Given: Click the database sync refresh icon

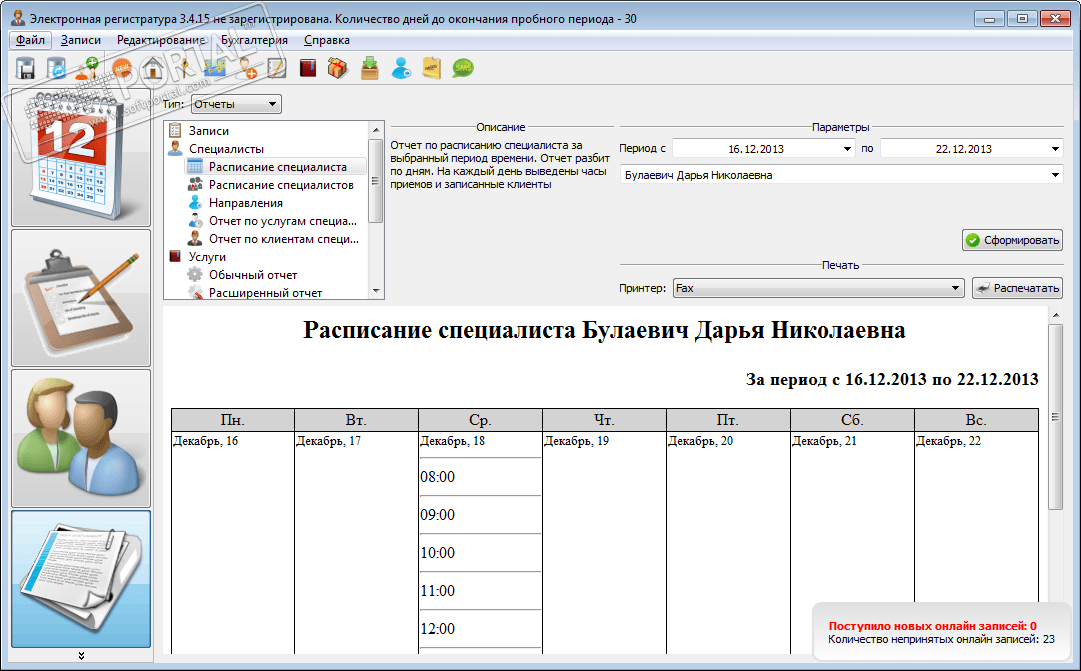Looking at the screenshot, I should pyautogui.click(x=56, y=68).
